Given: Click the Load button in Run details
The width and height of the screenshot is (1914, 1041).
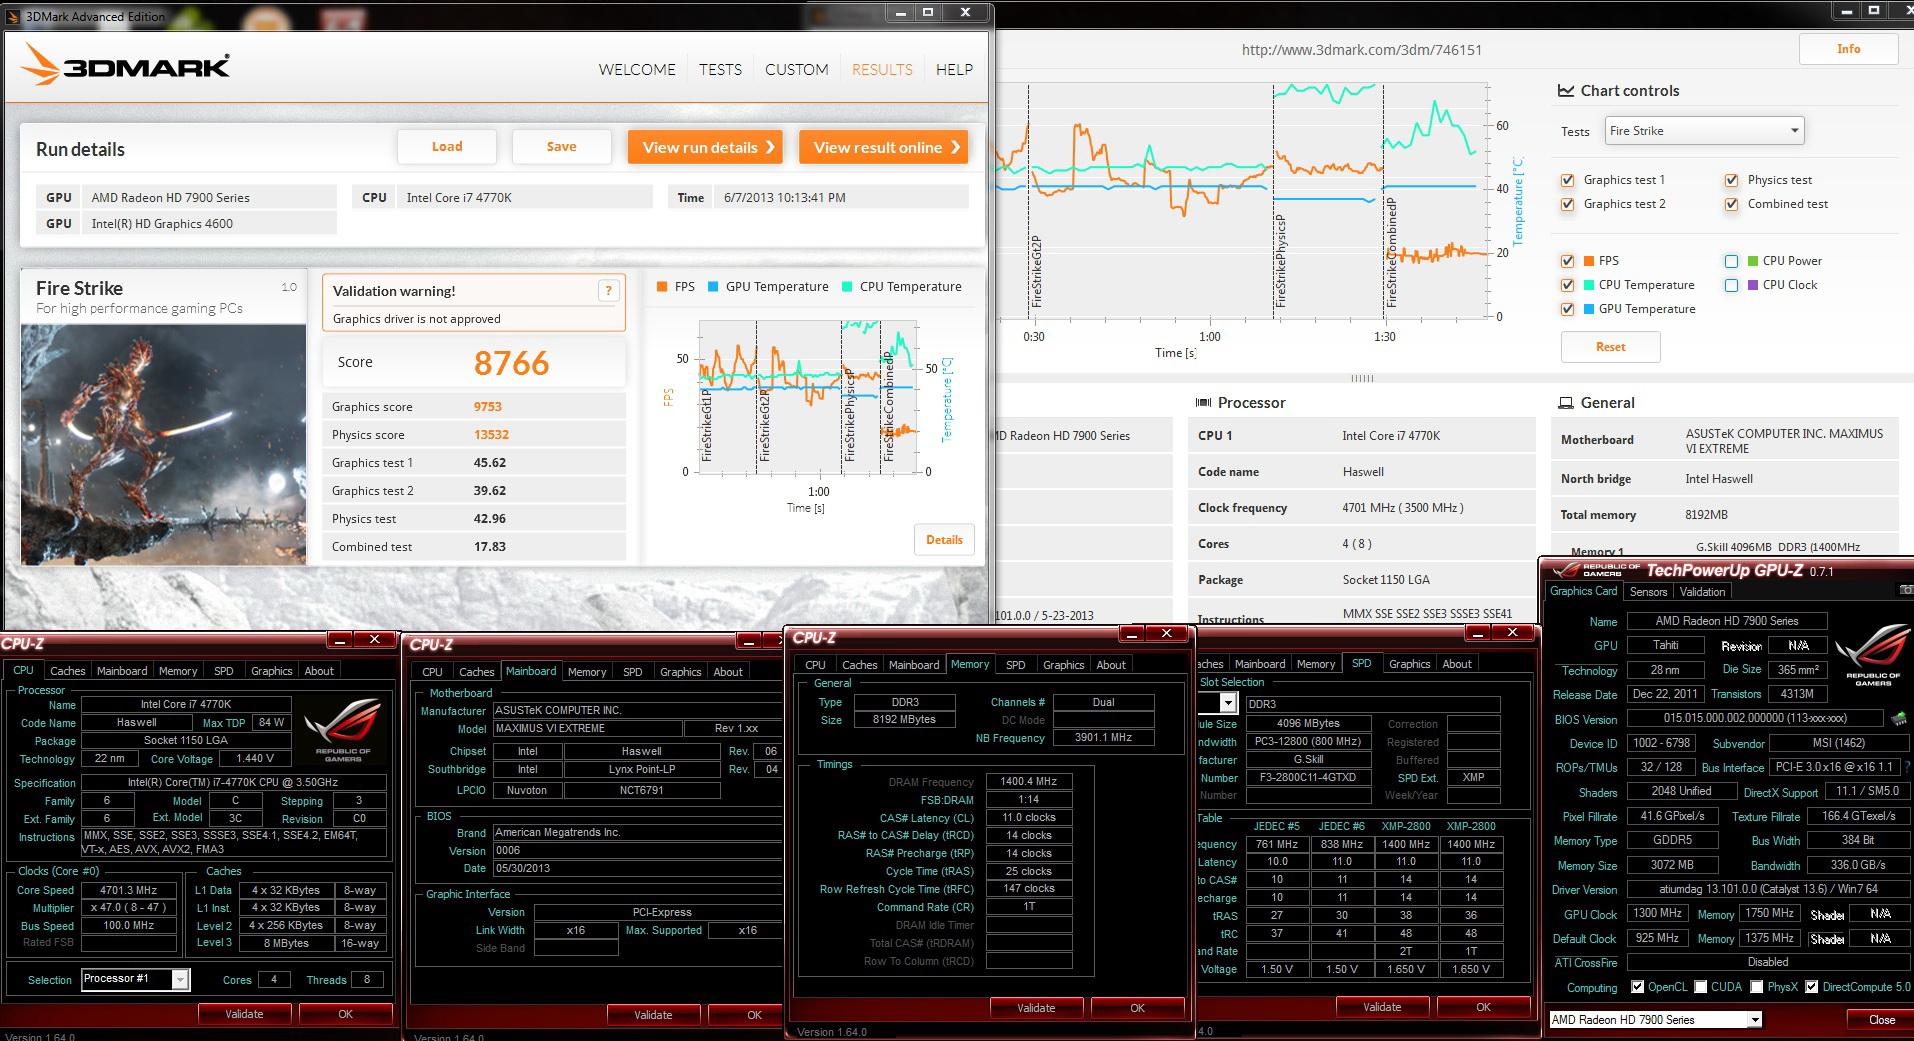Looking at the screenshot, I should pyautogui.click(x=447, y=146).
